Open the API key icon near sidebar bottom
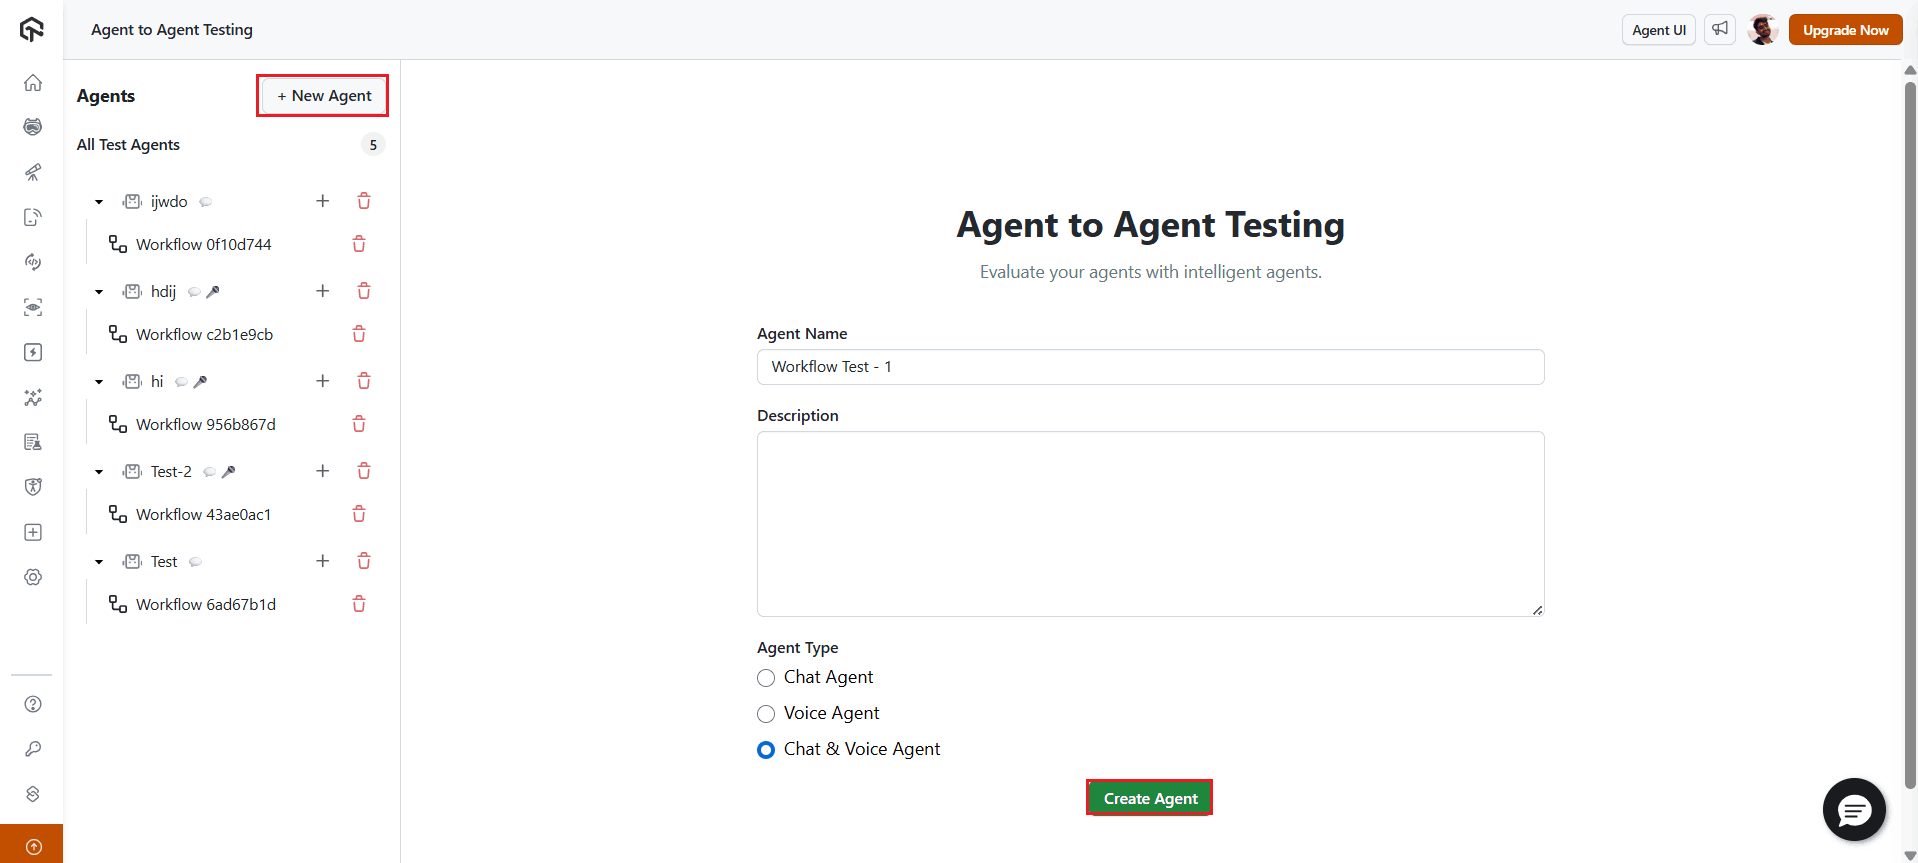The height and width of the screenshot is (863, 1918). (32, 749)
